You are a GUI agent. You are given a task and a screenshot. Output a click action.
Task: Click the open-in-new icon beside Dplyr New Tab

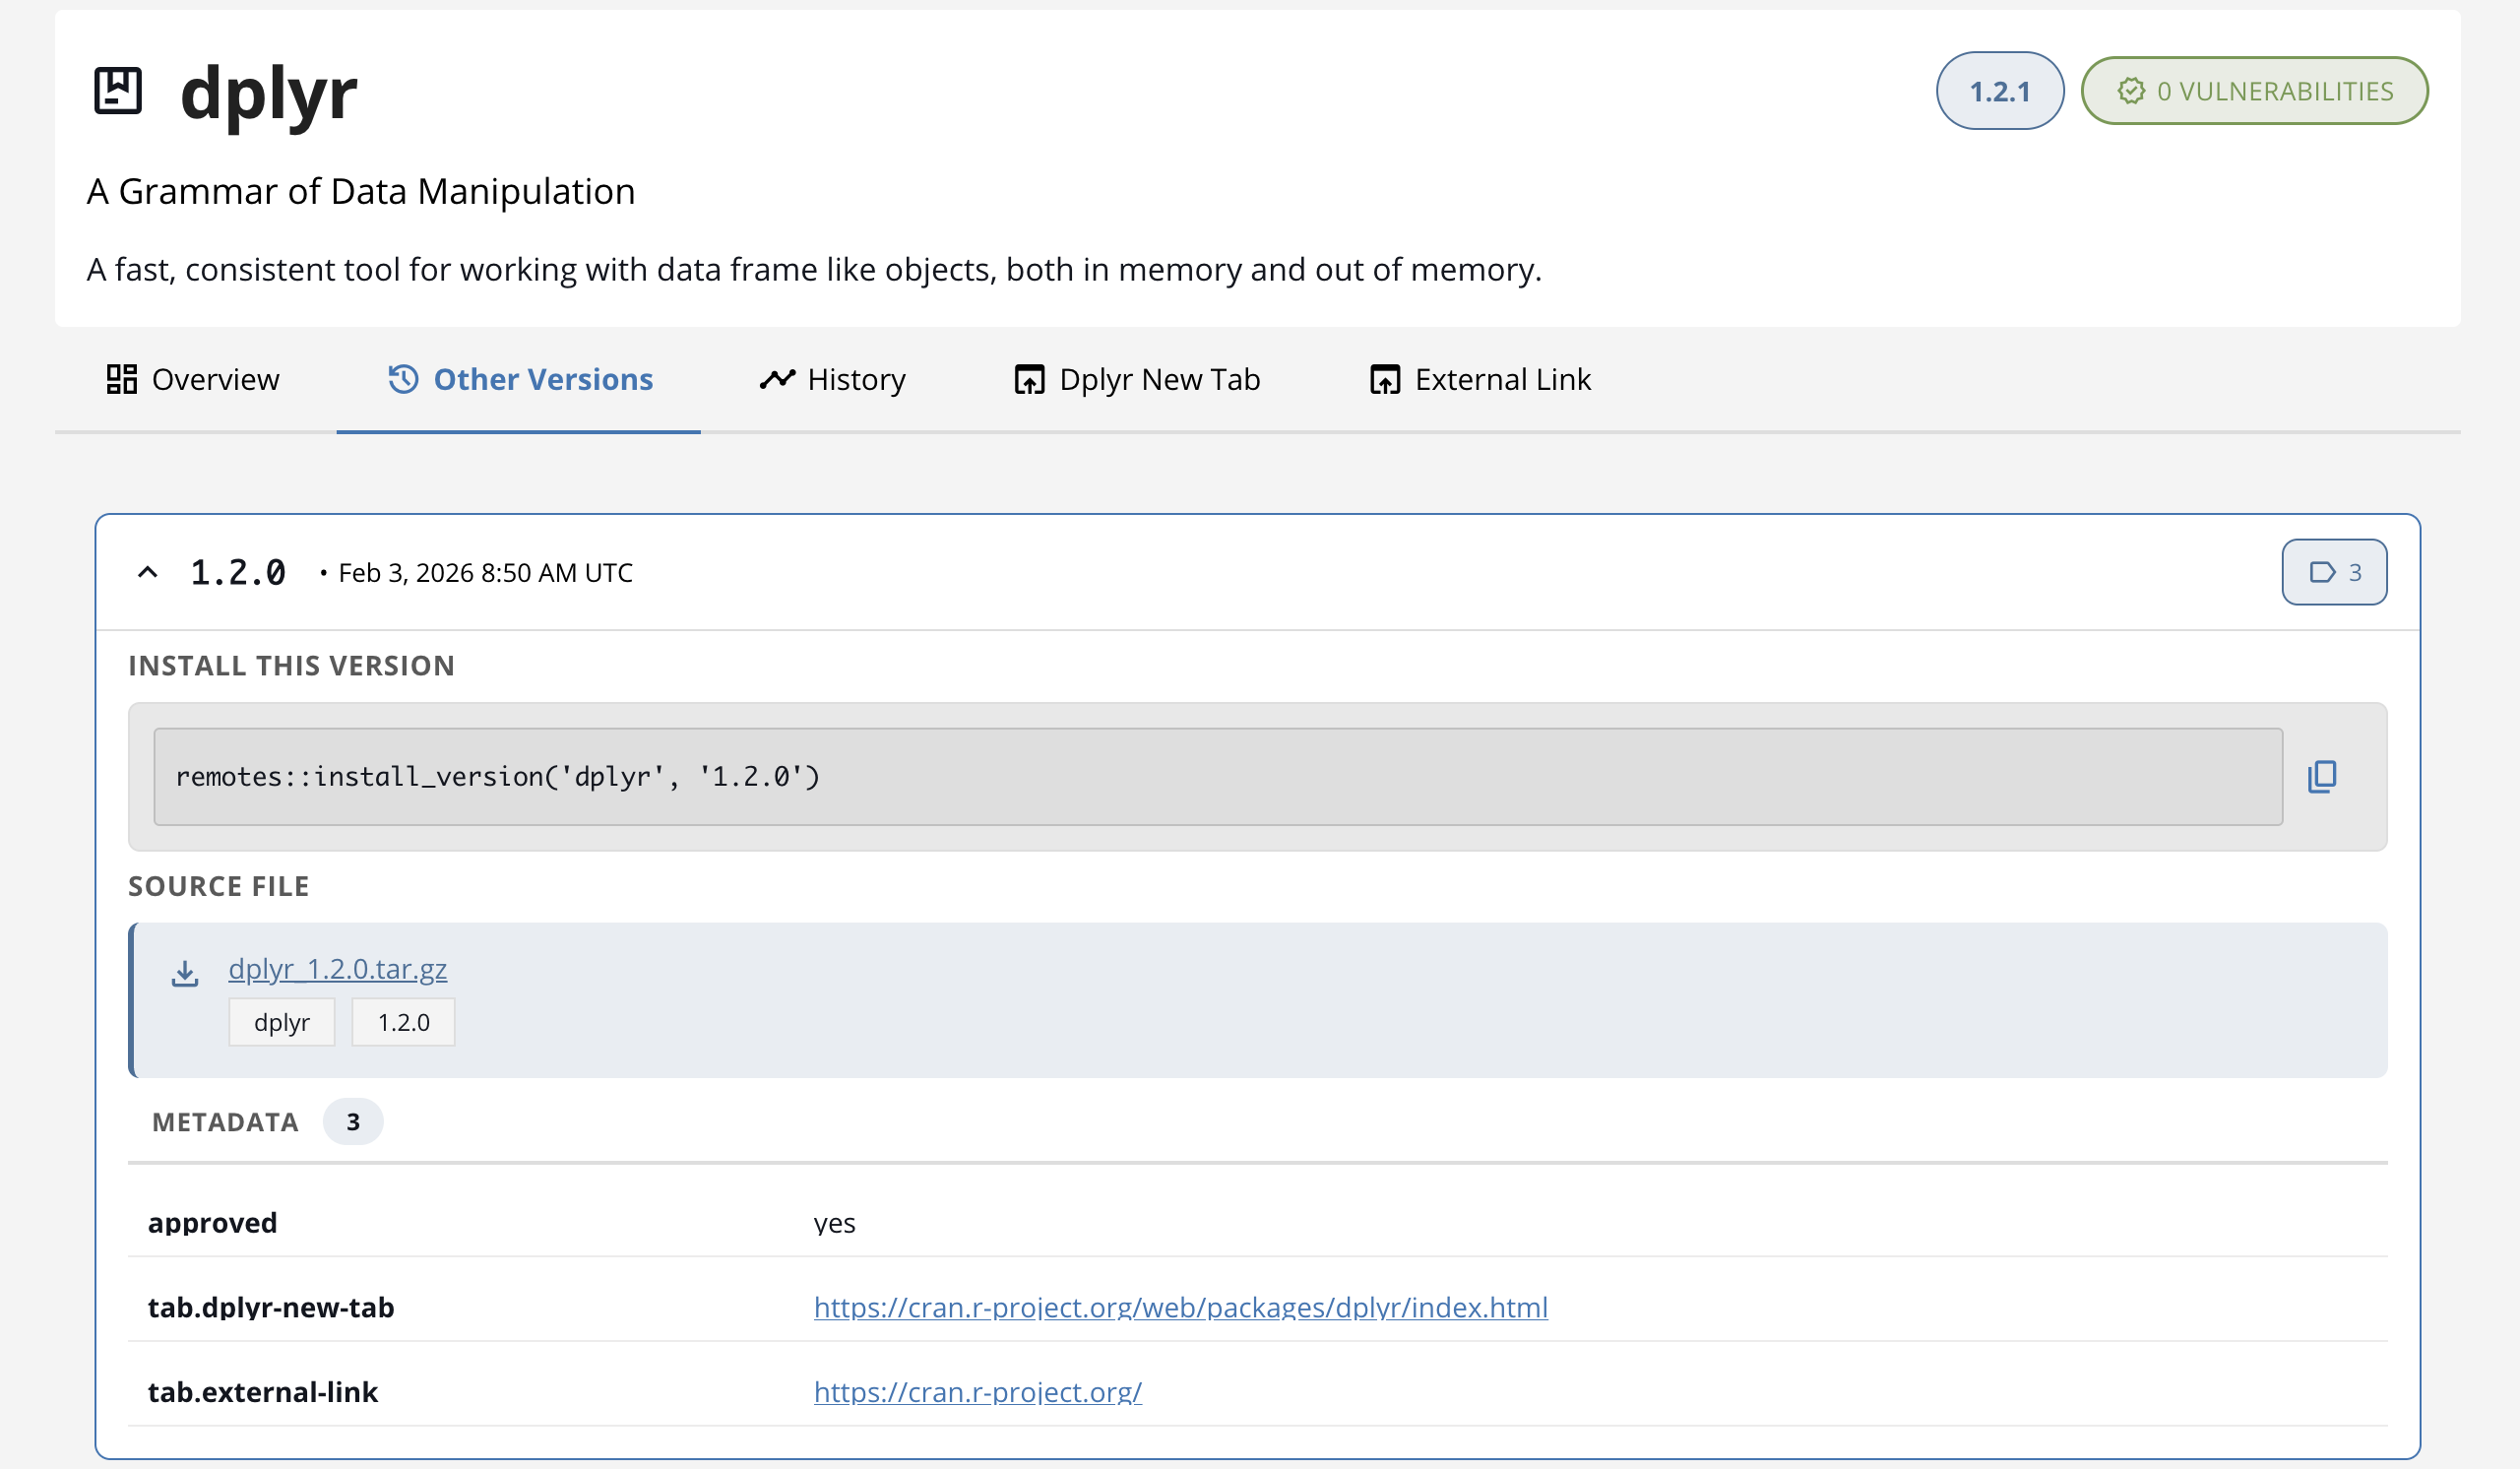(x=1029, y=380)
